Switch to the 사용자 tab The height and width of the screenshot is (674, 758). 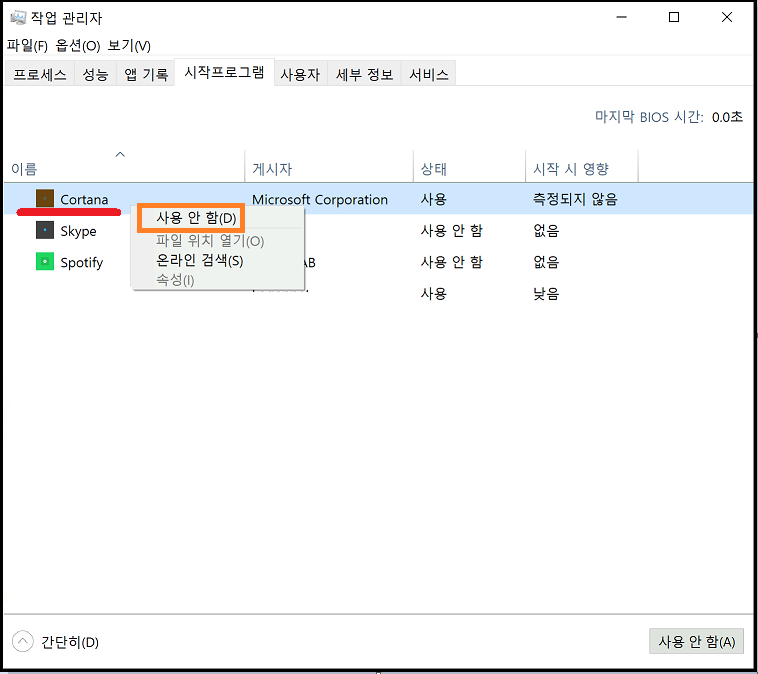coord(300,74)
